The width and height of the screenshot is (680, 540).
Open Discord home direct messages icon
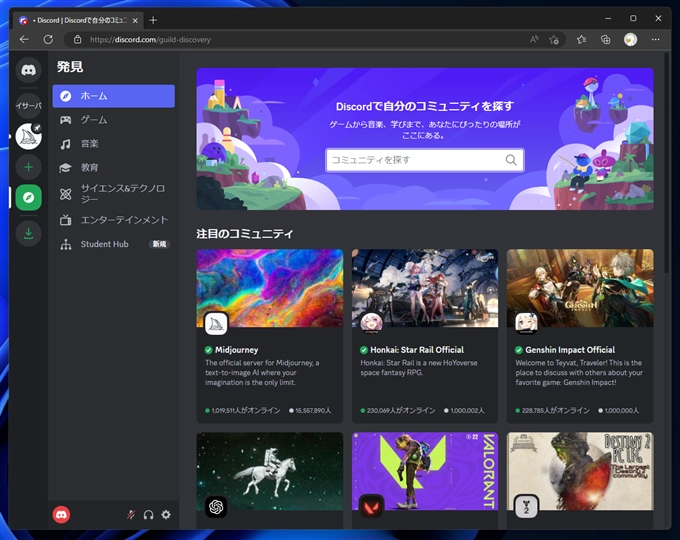[29, 70]
